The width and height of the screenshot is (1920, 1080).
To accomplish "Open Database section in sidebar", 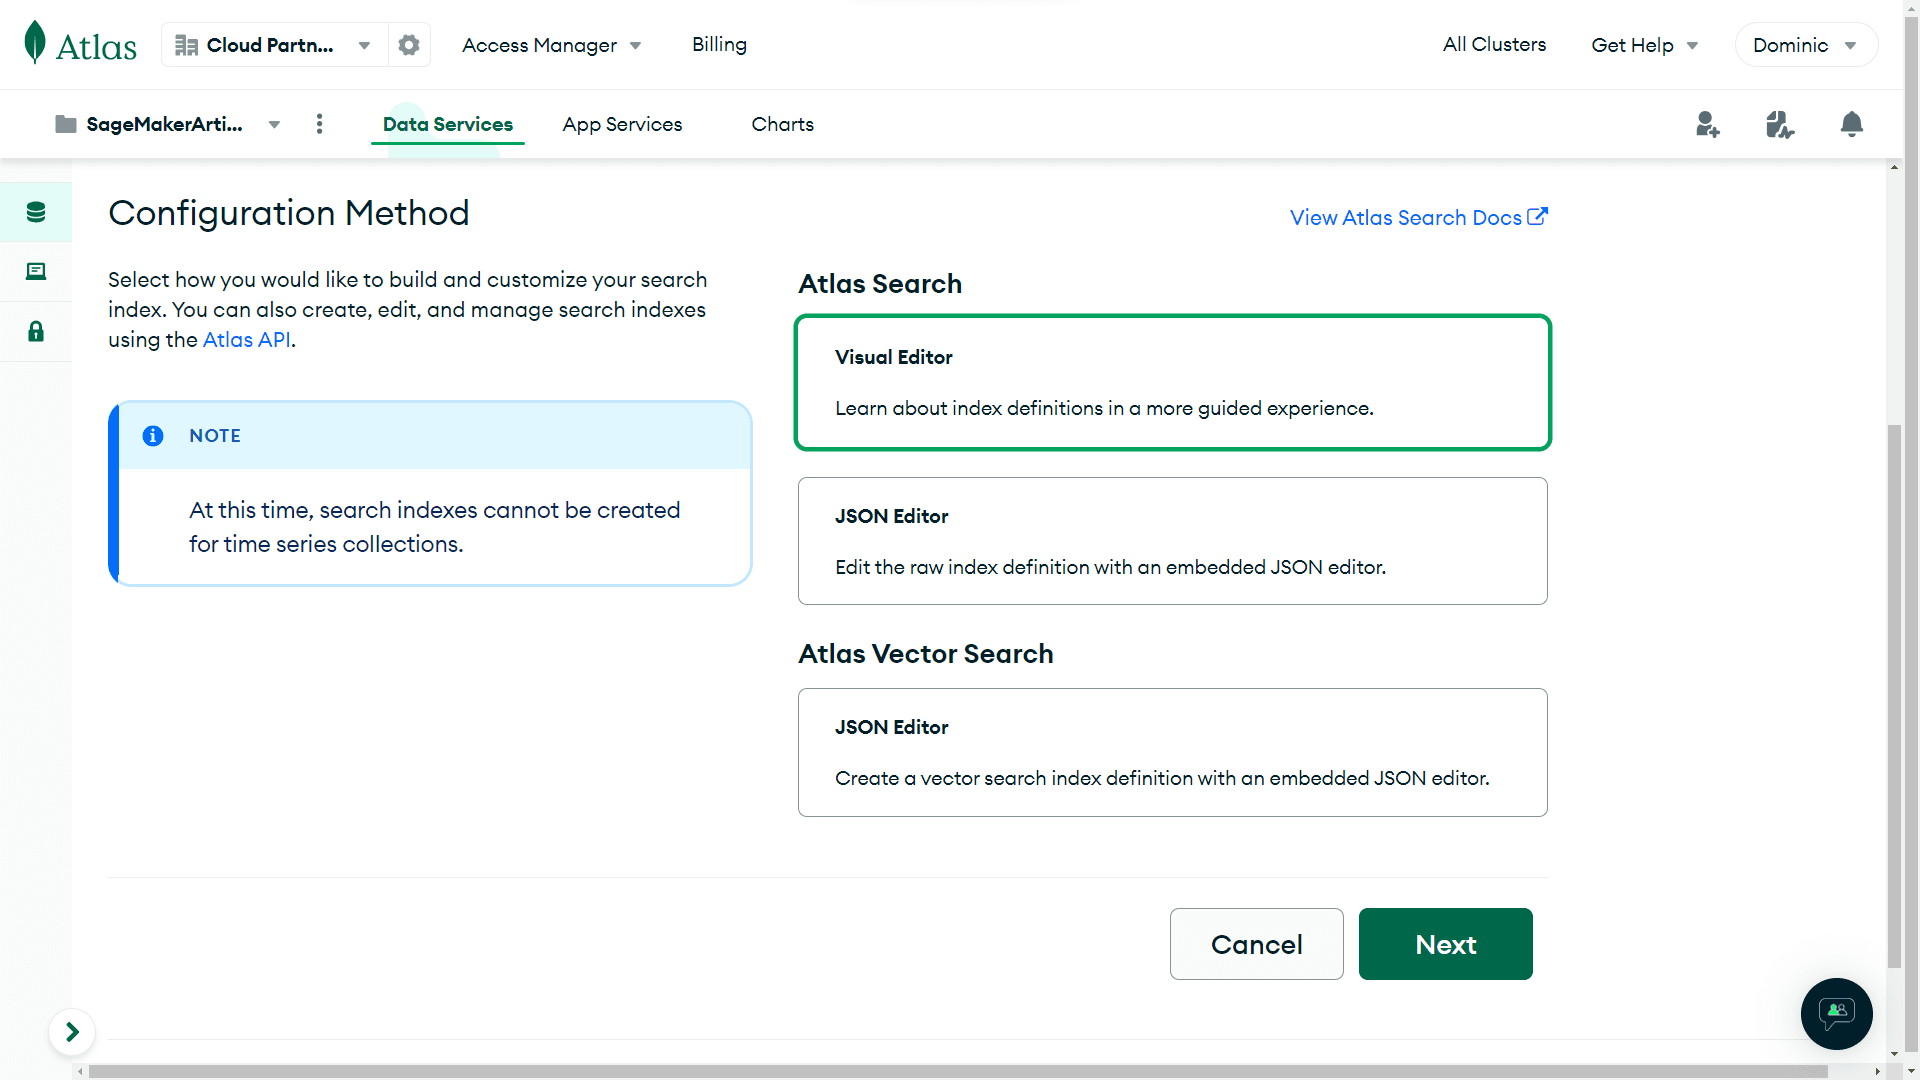I will [x=36, y=212].
